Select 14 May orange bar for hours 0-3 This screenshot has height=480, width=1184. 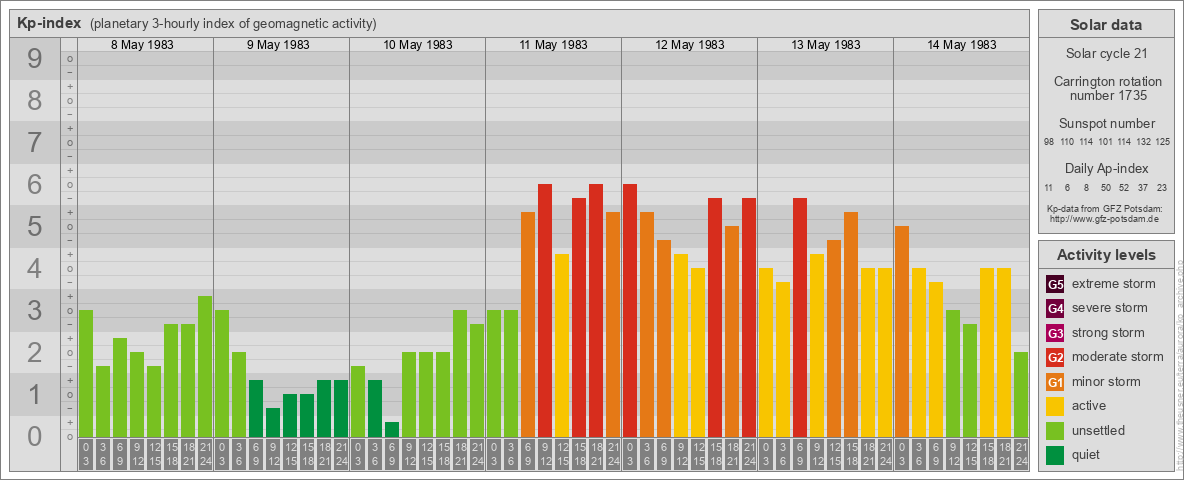902,332
